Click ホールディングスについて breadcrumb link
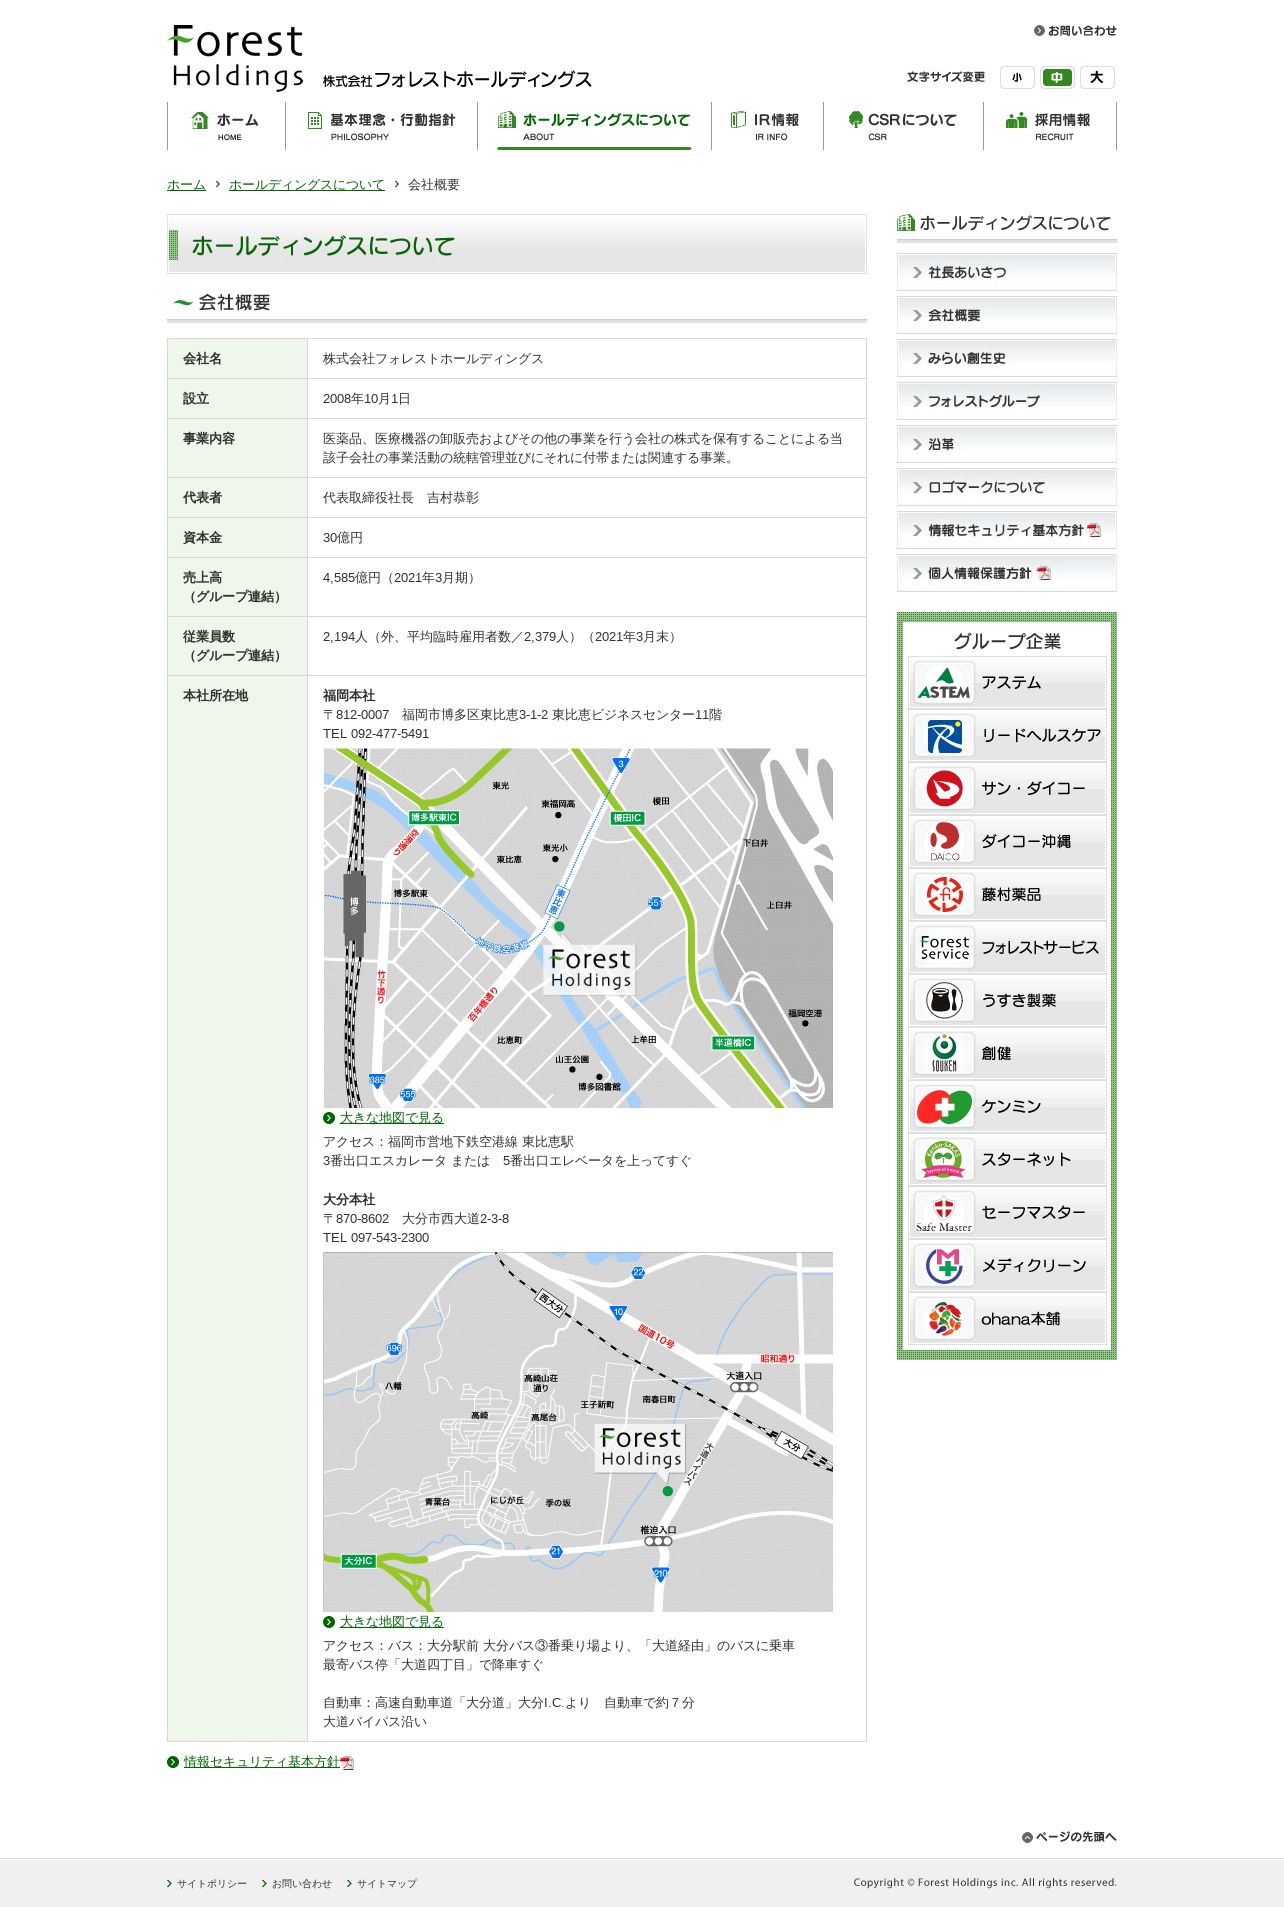The height and width of the screenshot is (1907, 1284). coord(306,185)
